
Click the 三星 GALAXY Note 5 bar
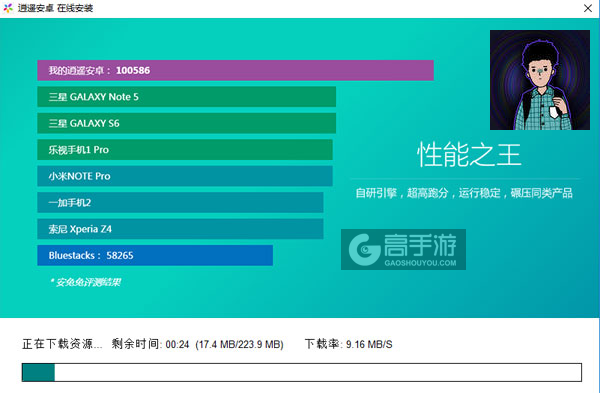pos(187,97)
